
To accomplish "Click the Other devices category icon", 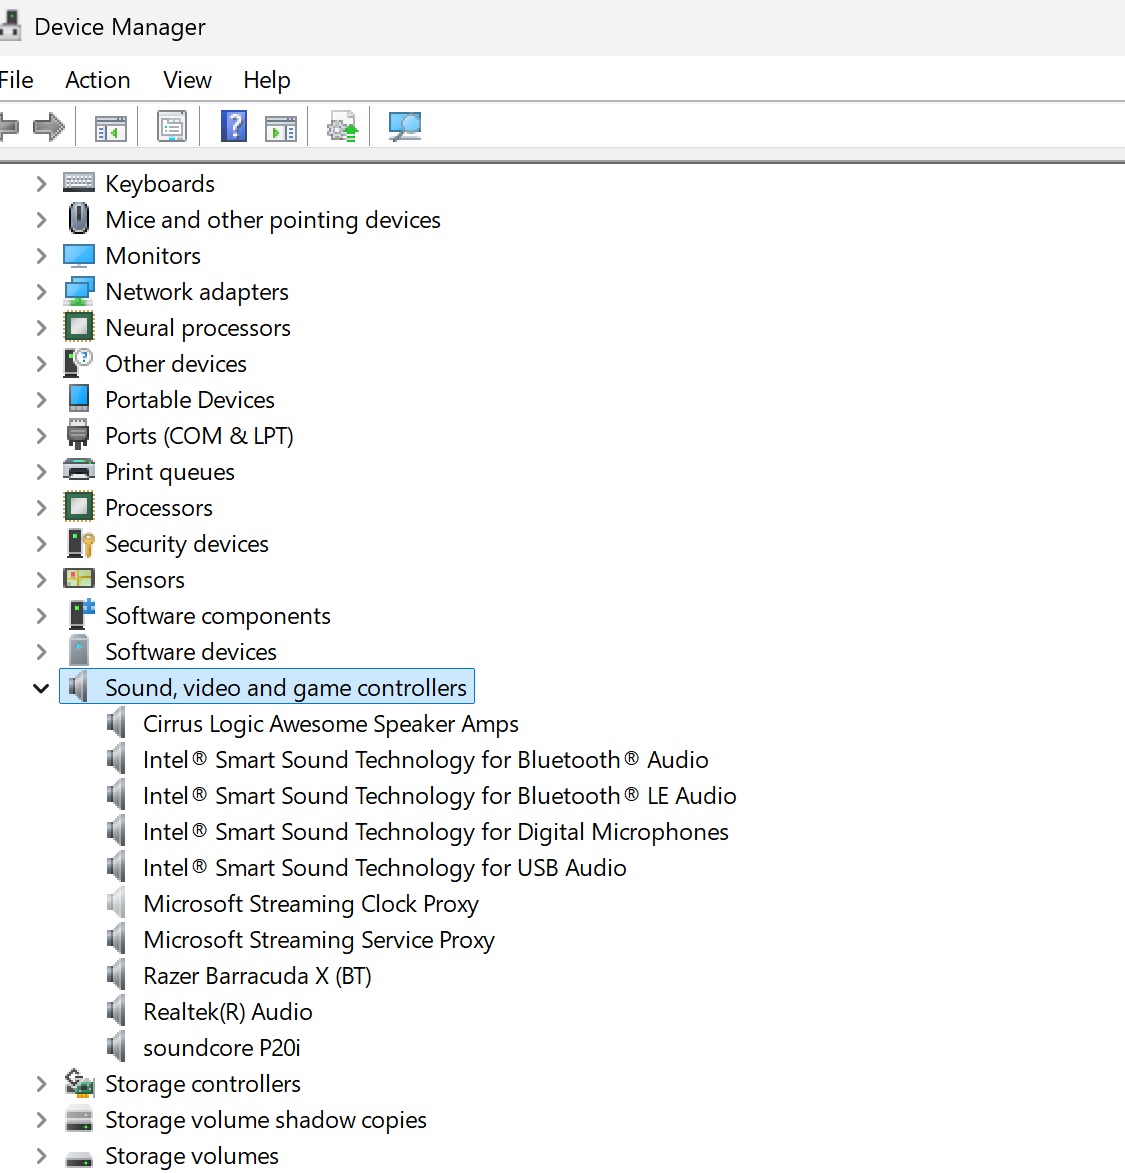I will coord(78,363).
